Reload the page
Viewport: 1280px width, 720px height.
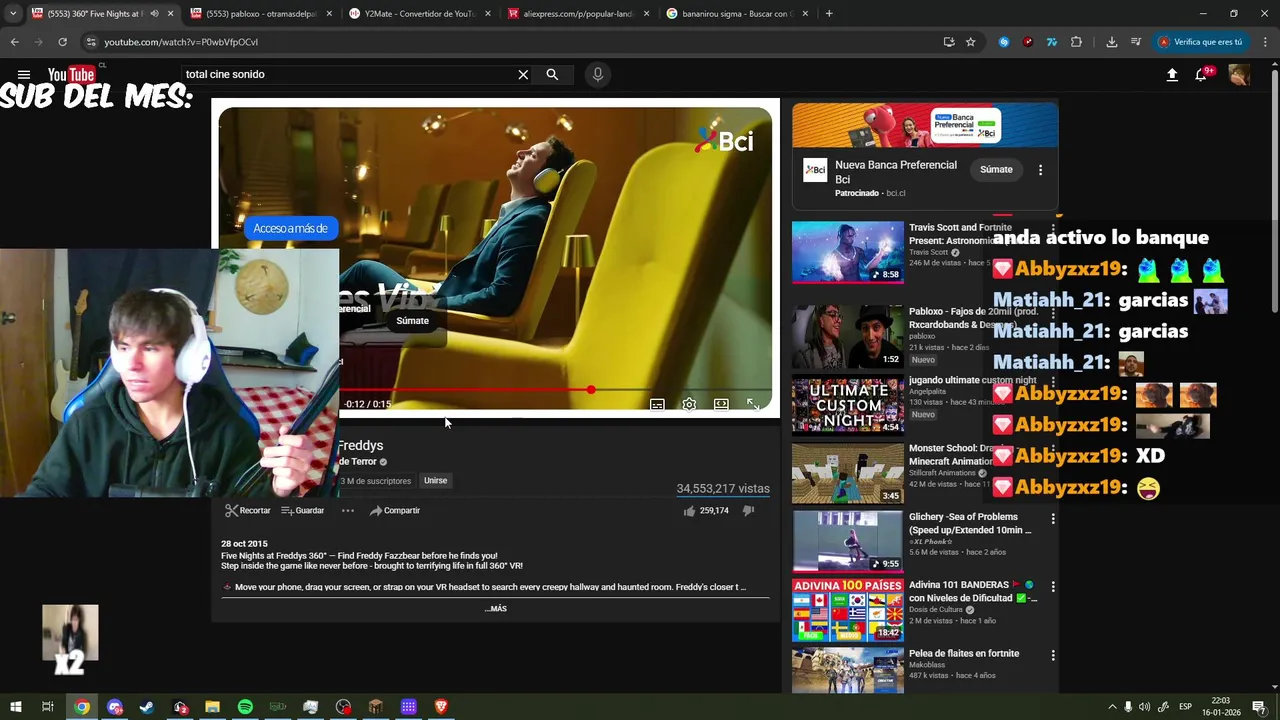point(62,42)
